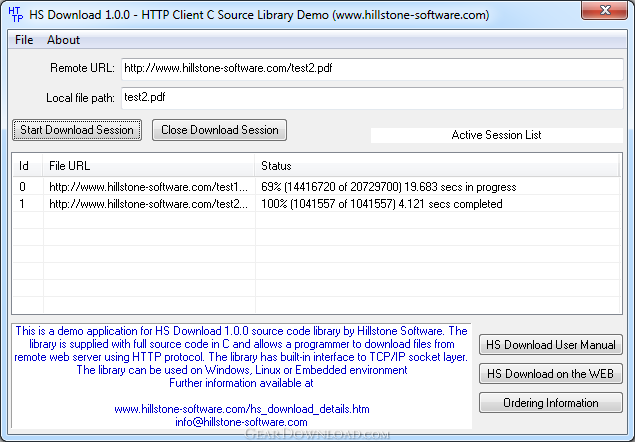
Task: Select session row with test2 URL
Action: (317, 204)
